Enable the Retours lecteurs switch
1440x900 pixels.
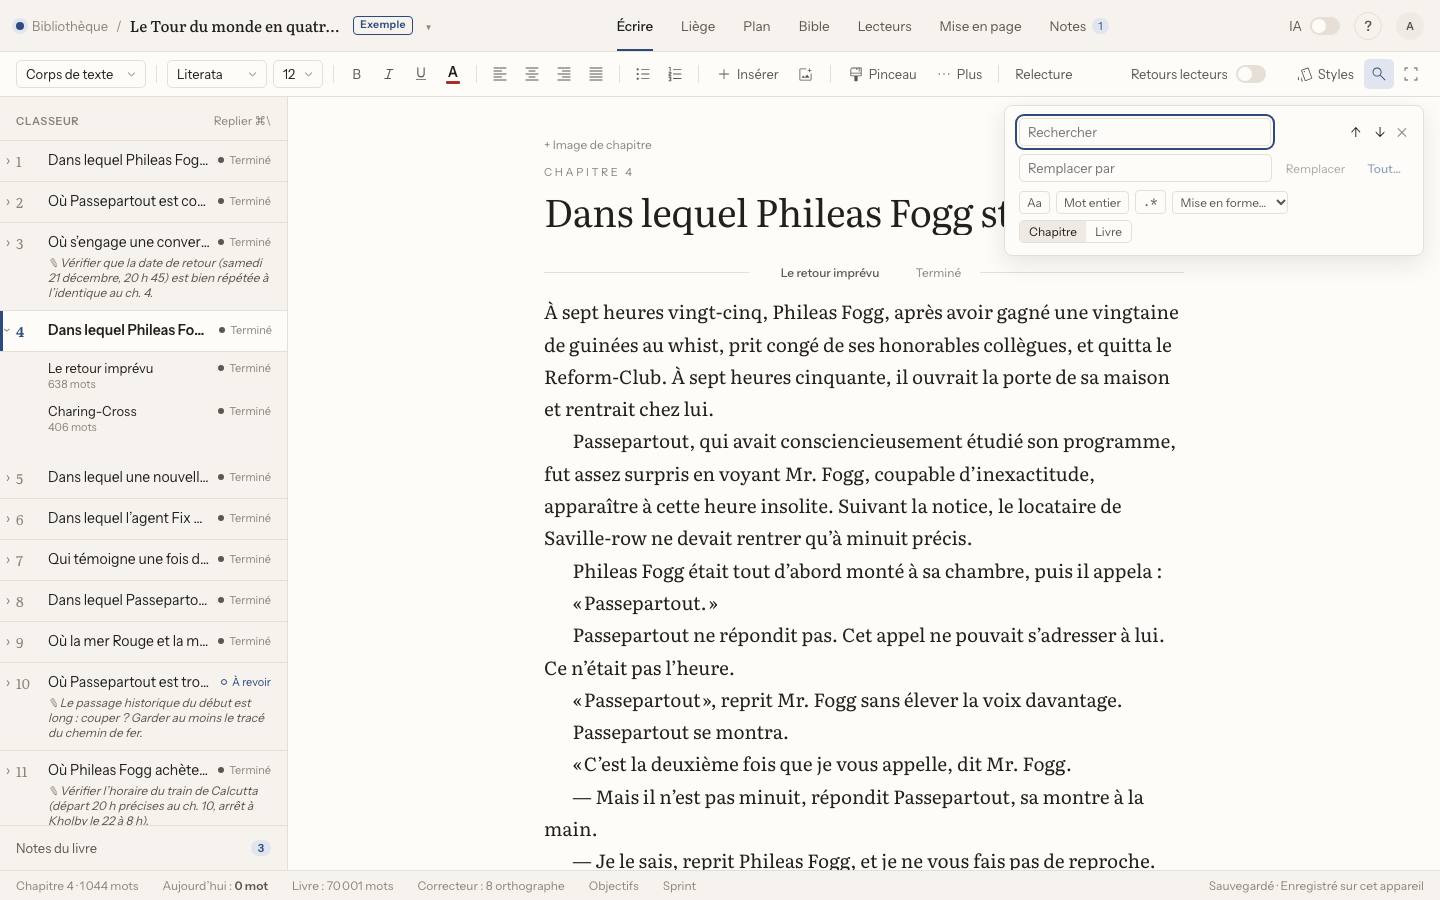(1251, 74)
